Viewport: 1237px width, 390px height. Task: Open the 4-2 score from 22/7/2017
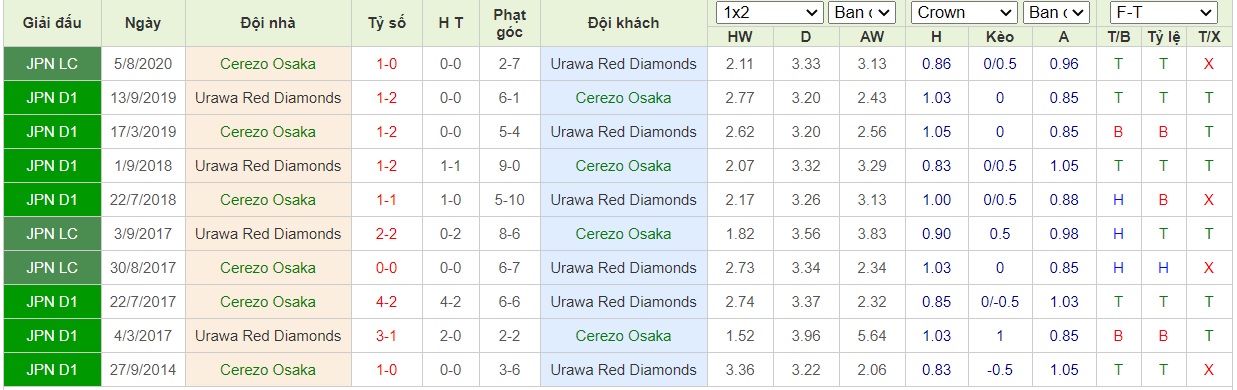(x=386, y=302)
